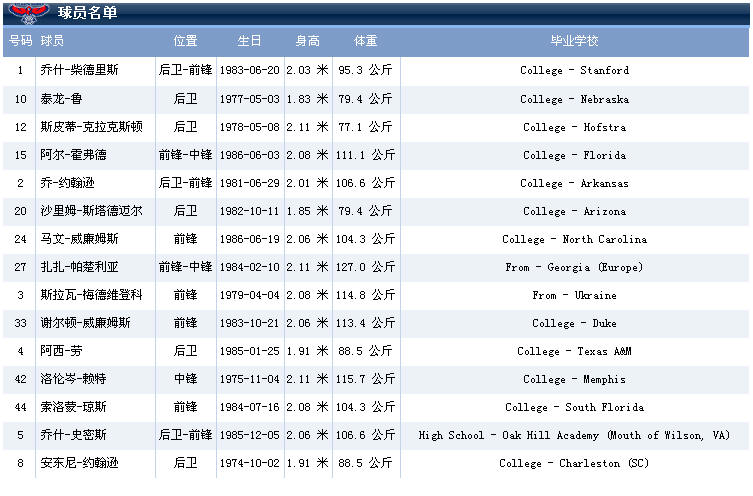Click From - Georgia (Europe) cell

coord(574,267)
